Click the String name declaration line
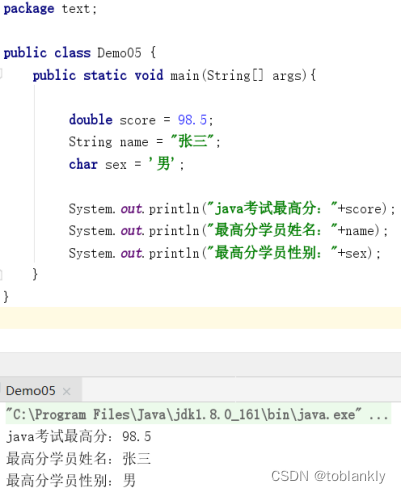Screen dimensions: 401x493 144,142
